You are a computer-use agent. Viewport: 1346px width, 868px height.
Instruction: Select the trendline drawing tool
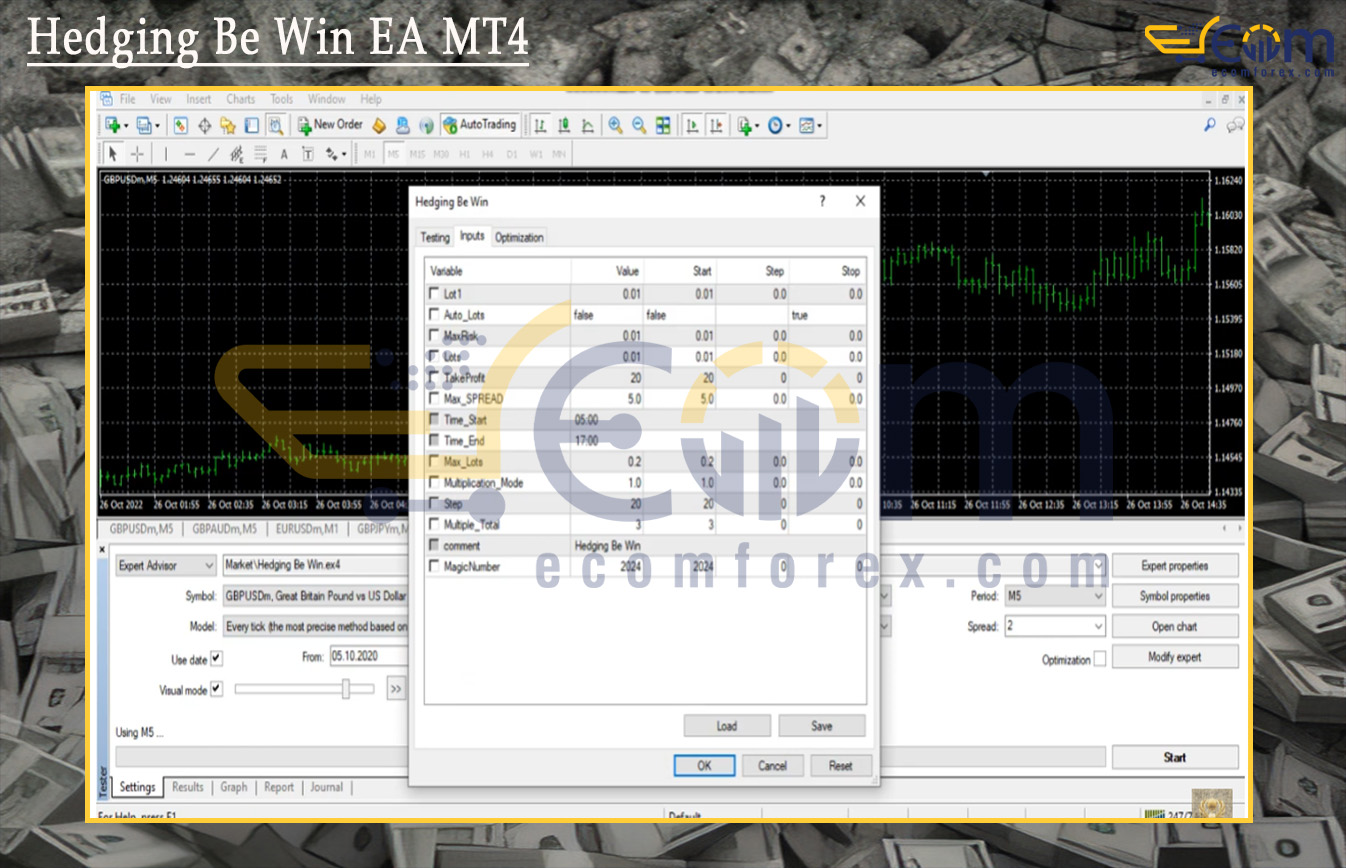213,154
